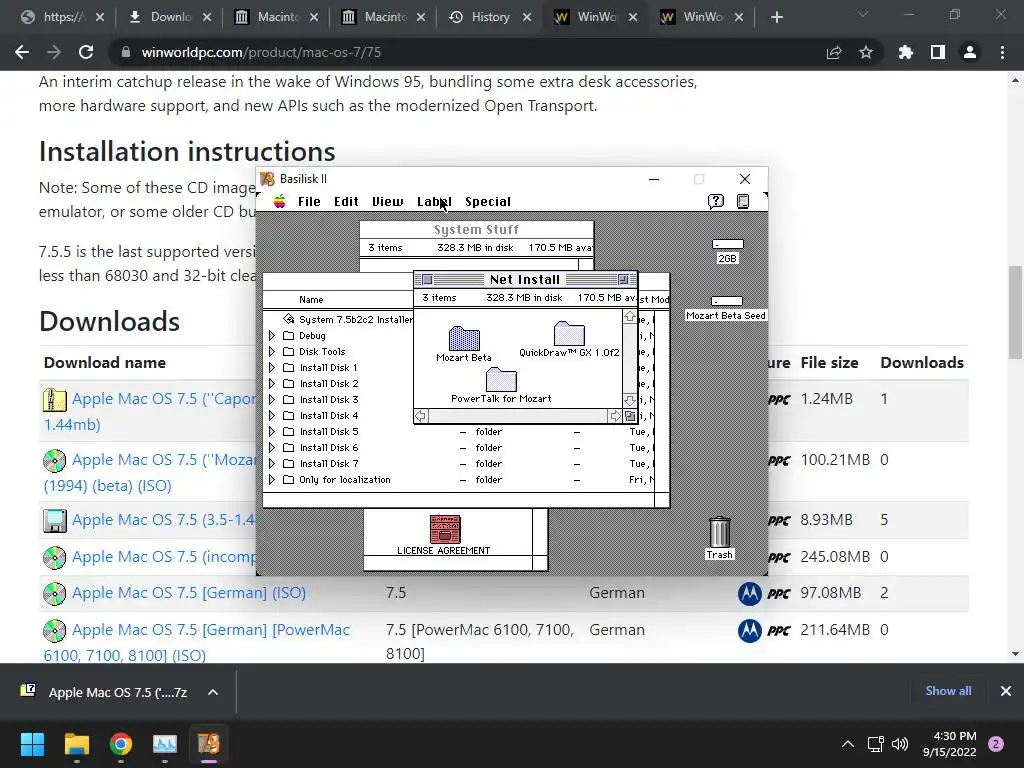Click the Application menu icon at menu bar right

point(743,201)
